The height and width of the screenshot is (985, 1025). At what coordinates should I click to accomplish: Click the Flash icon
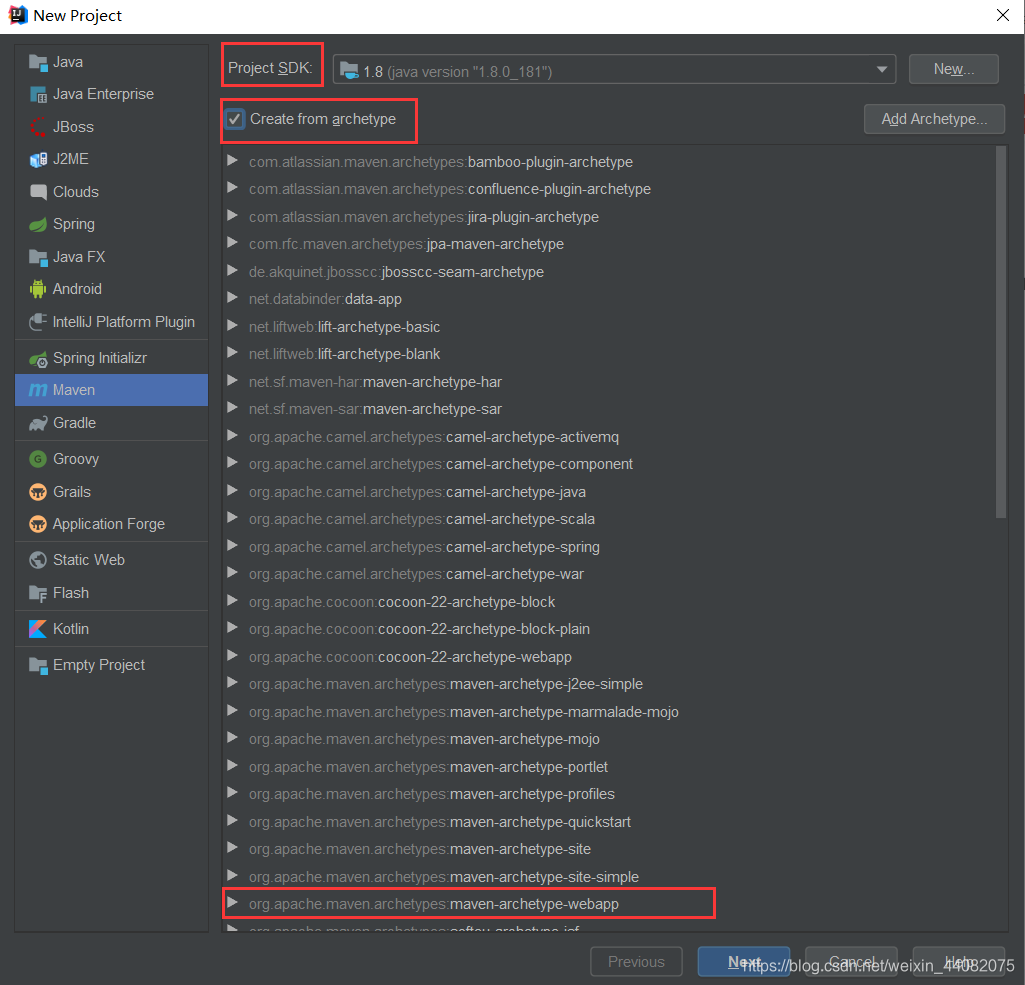38,593
